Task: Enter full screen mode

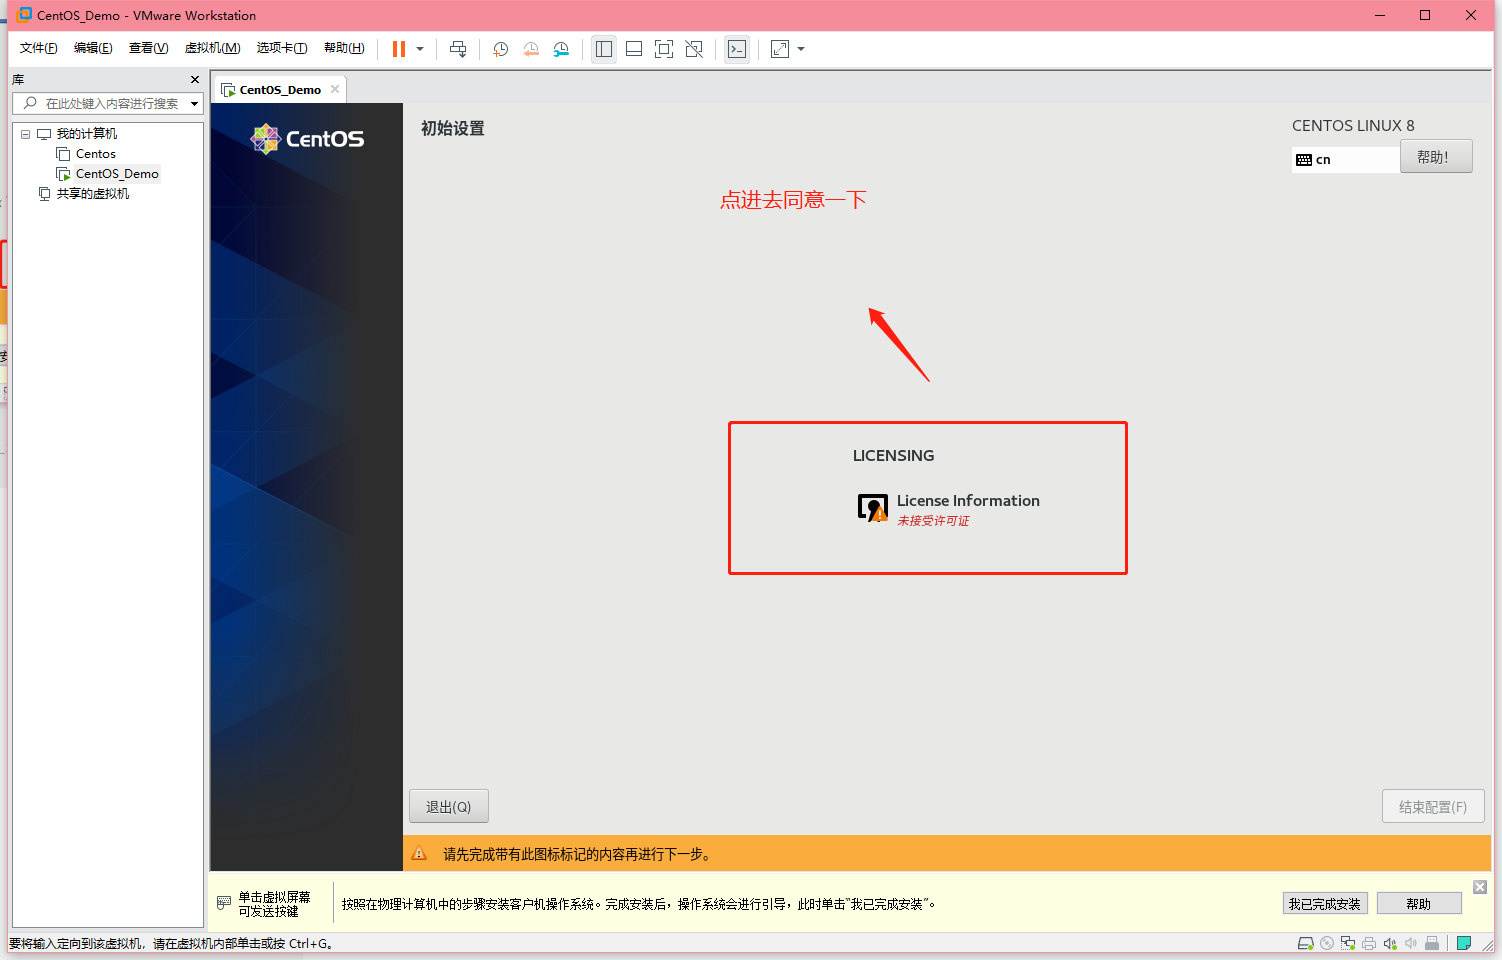Action: coord(664,49)
